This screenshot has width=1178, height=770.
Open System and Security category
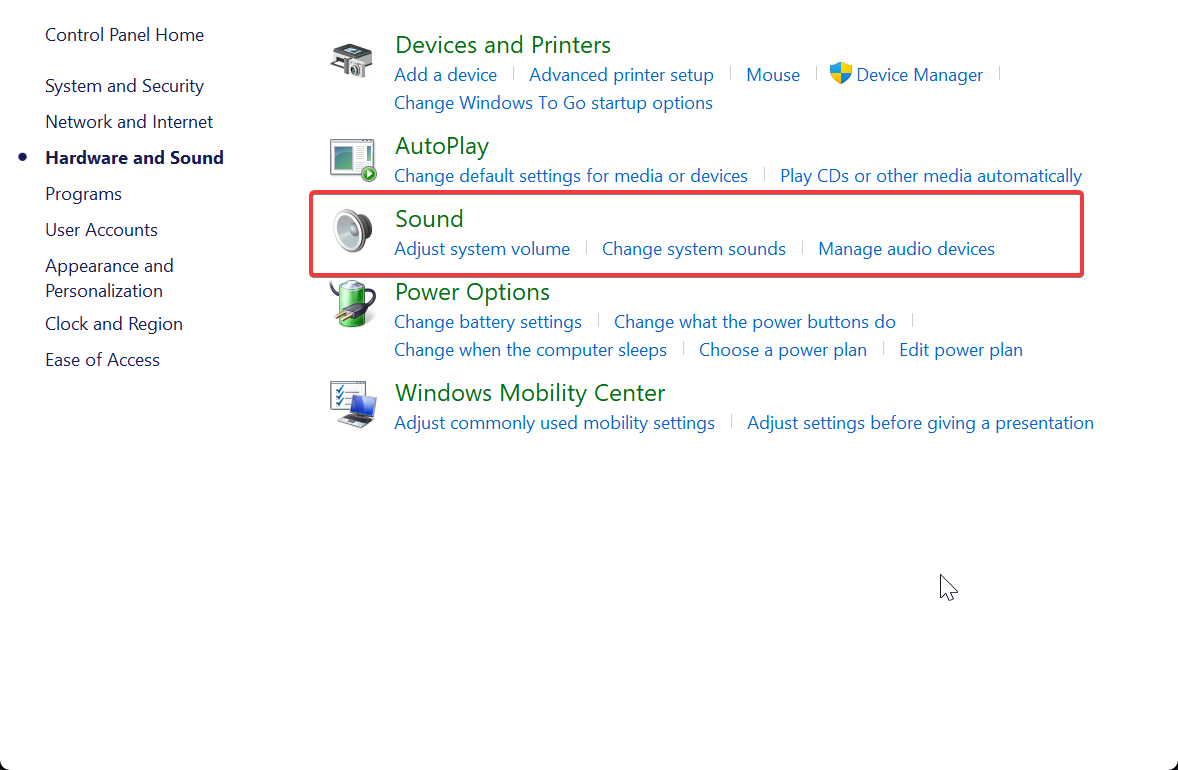[125, 86]
